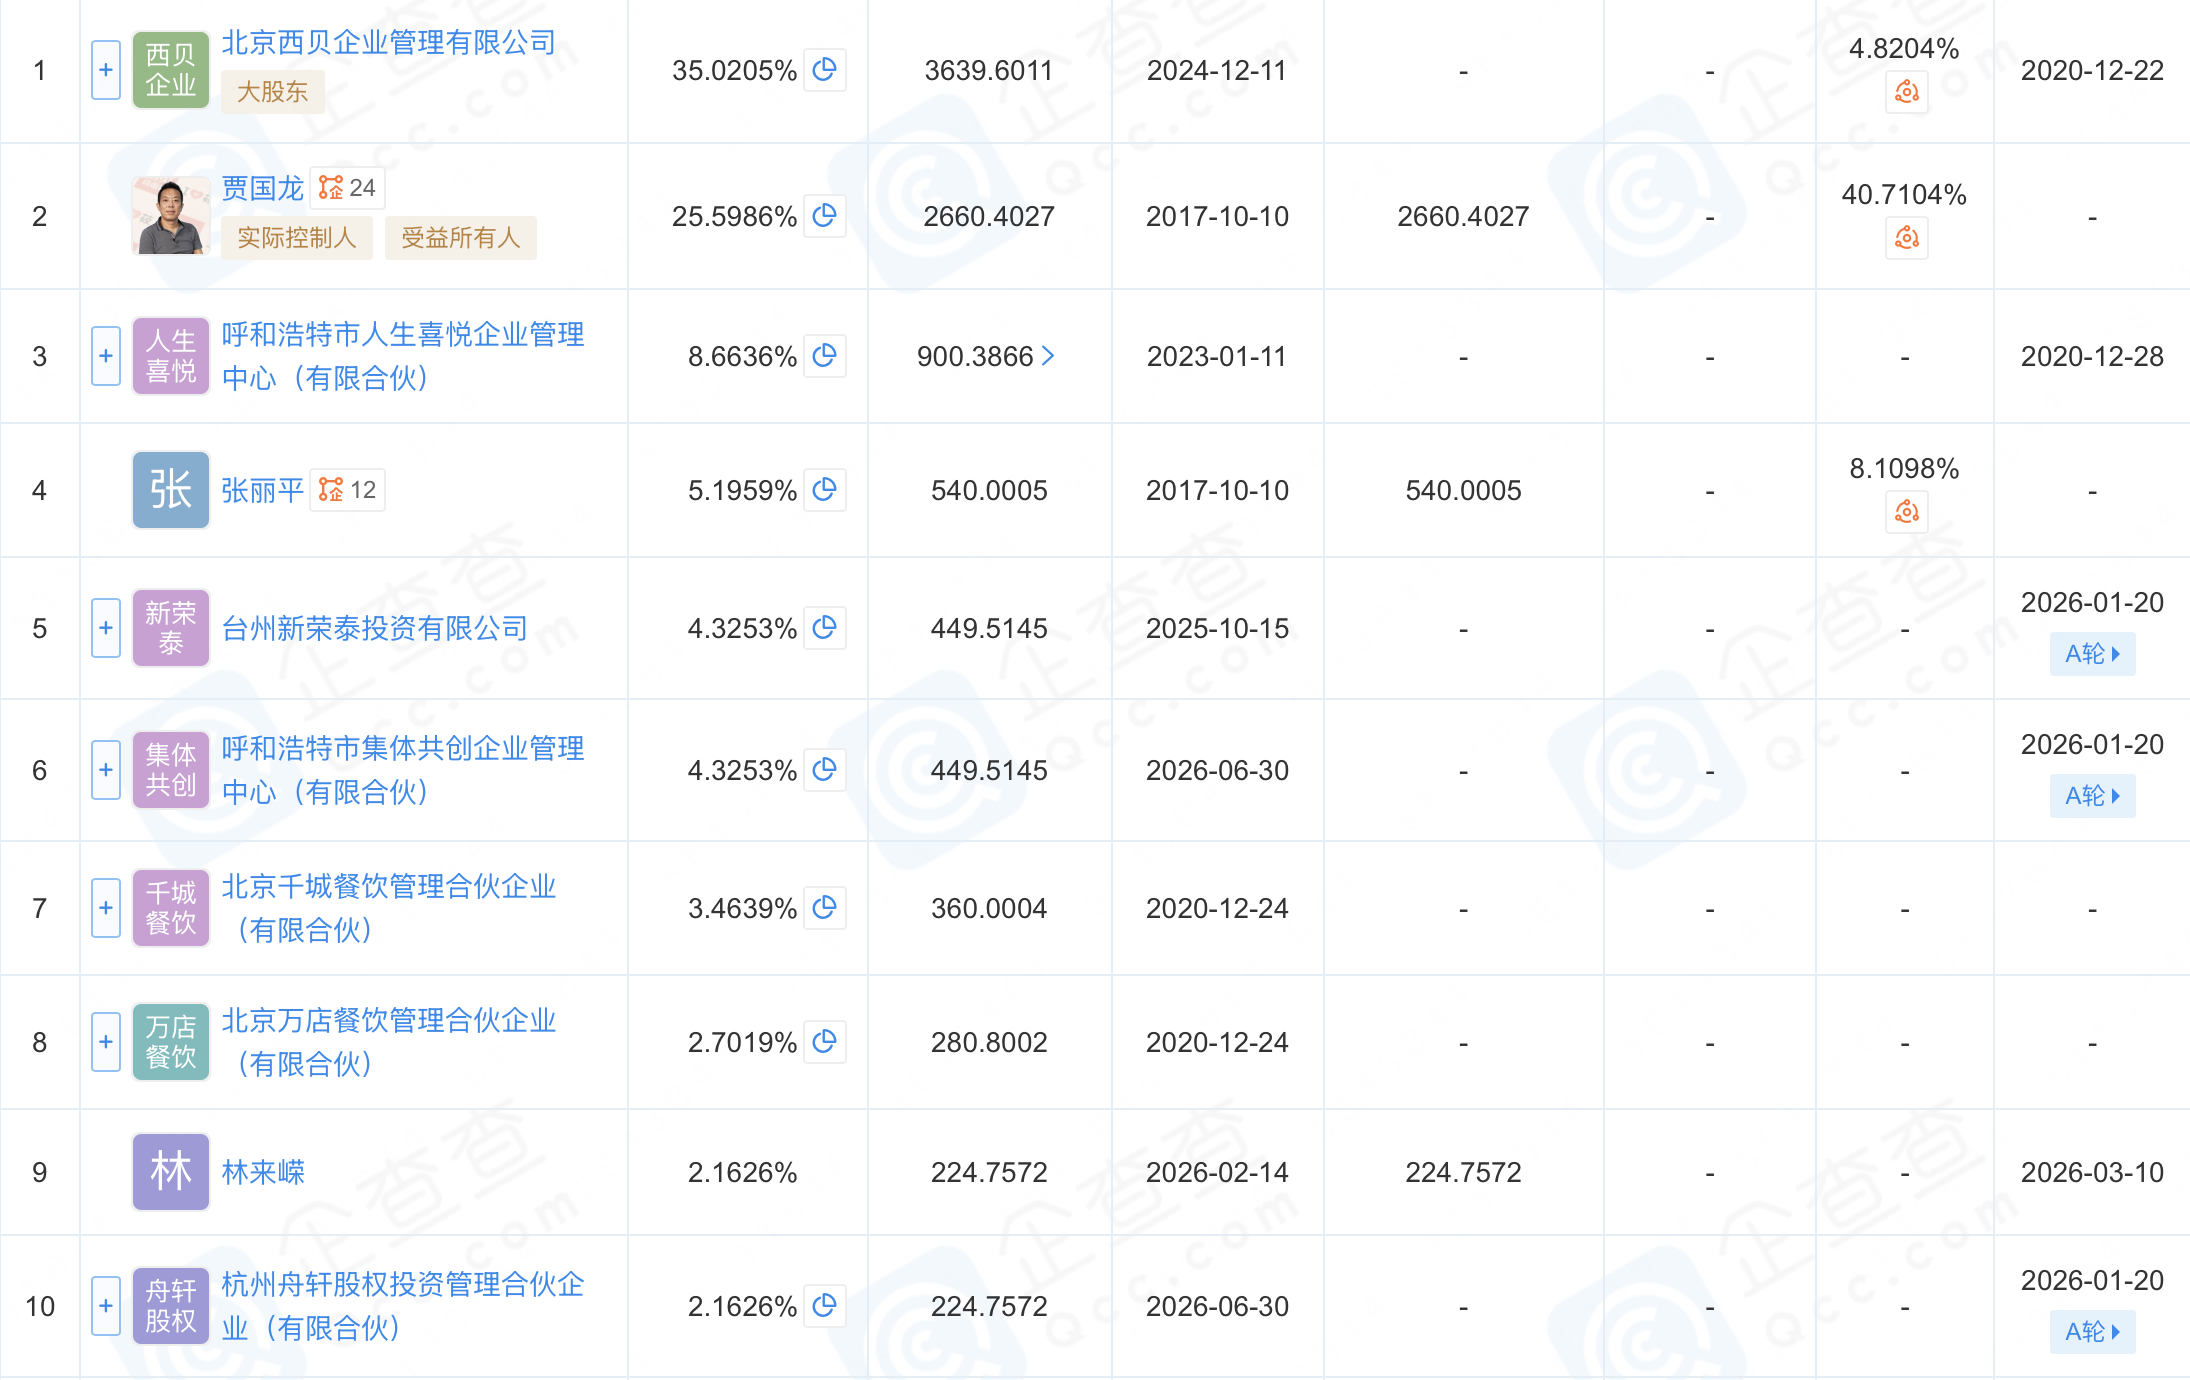Viewport: 2190px width, 1380px height.
Task: Open shareholder 林来嵘 profile link
Action: coord(263,1172)
